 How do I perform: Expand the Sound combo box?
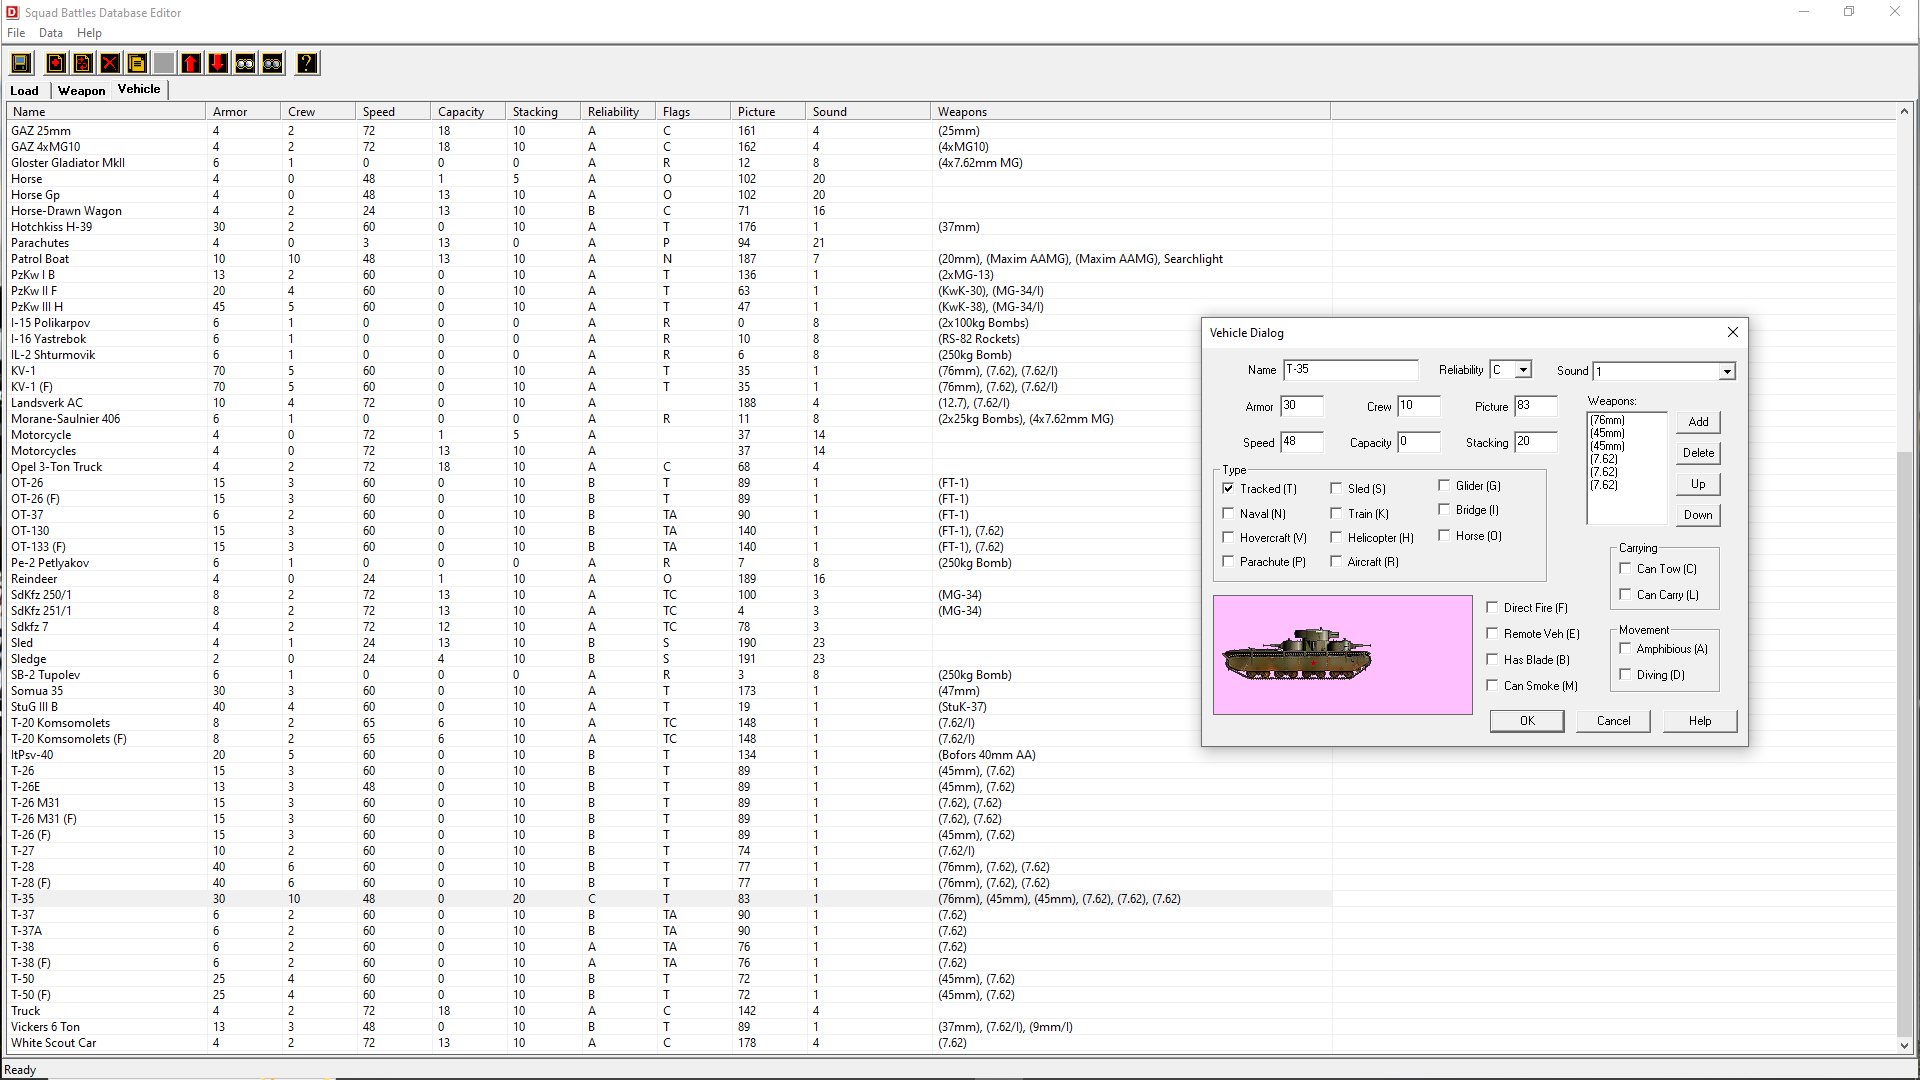pos(1726,372)
